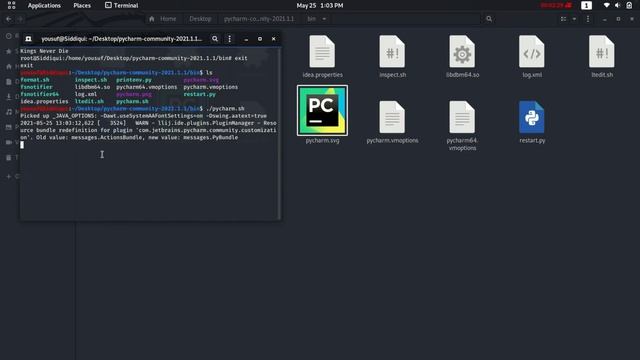Navigate to Desktop in path bar

click(200, 19)
